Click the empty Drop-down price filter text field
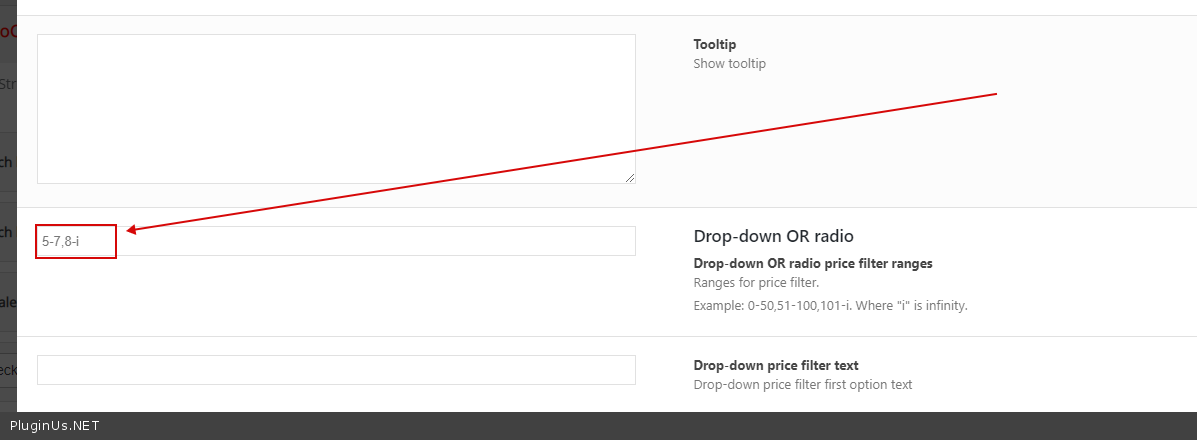Image resolution: width=1197 pixels, height=440 pixels. coord(336,370)
